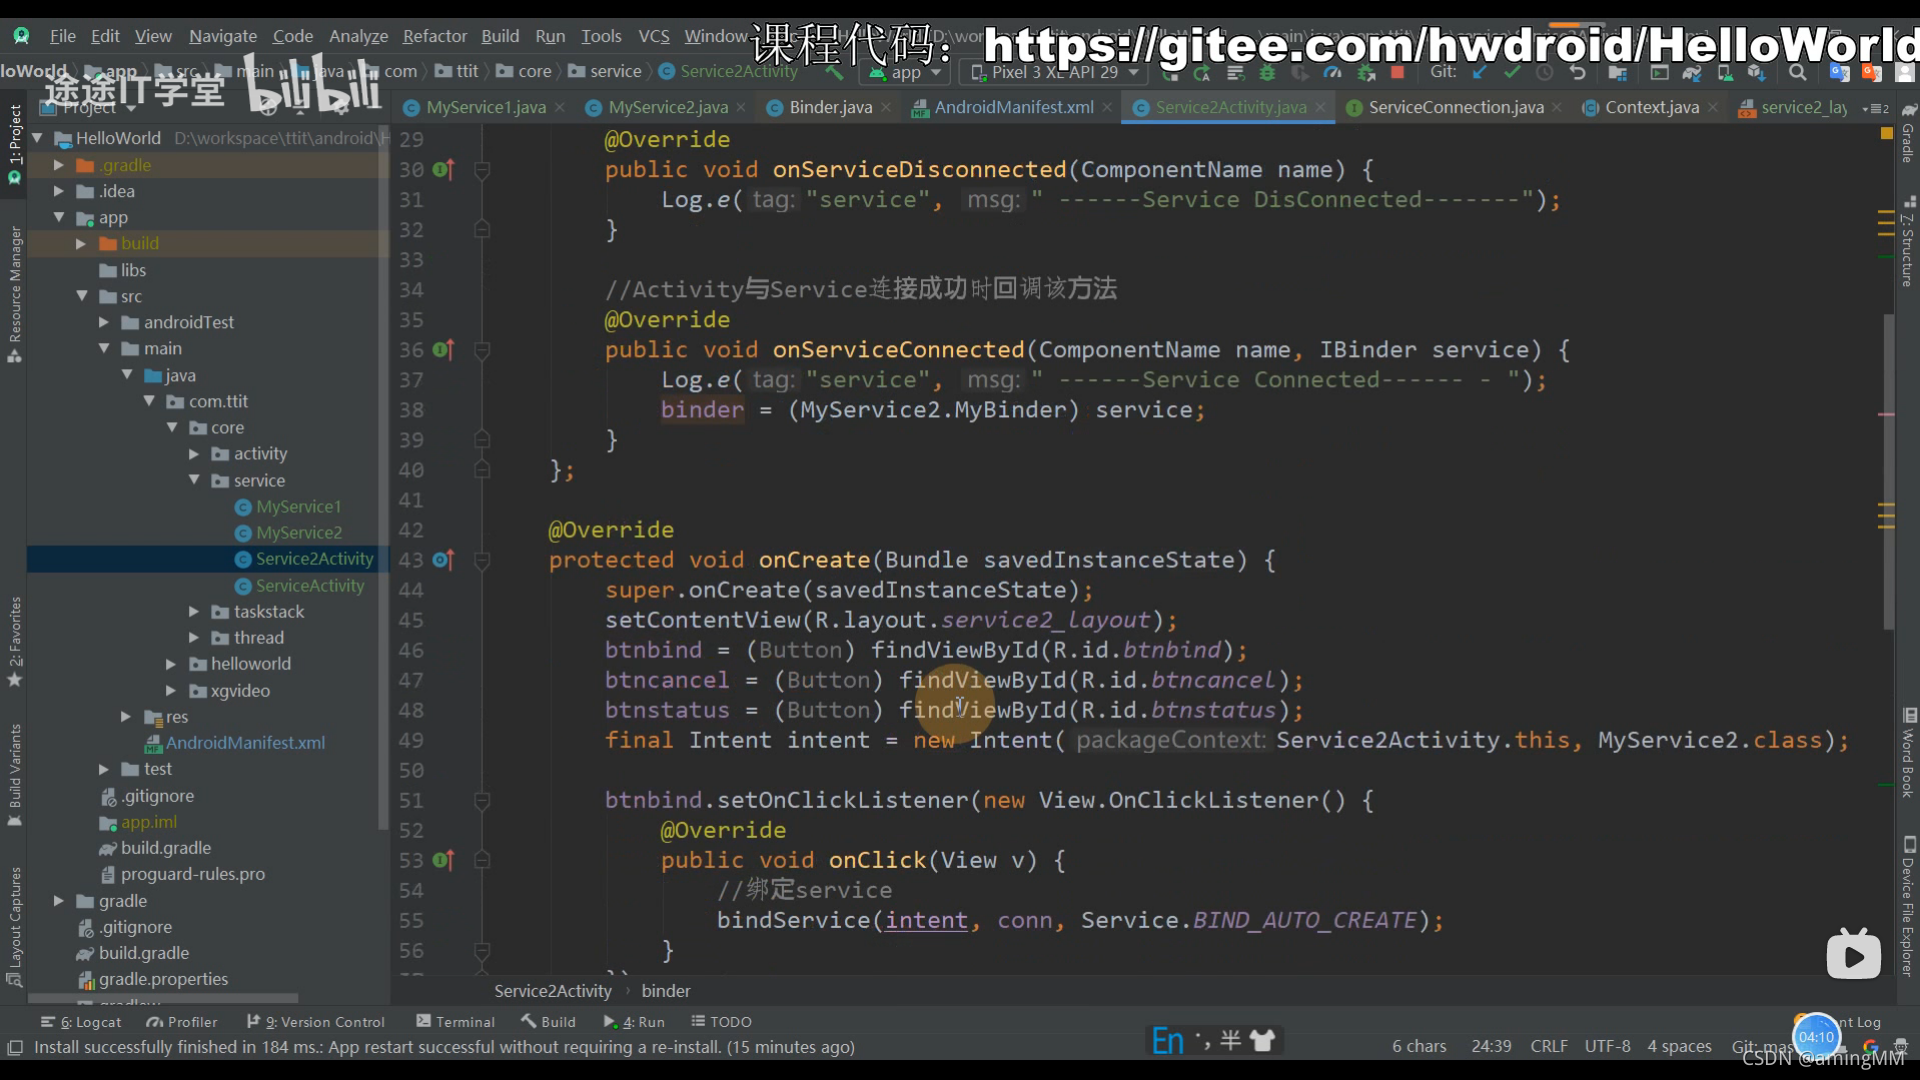1920x1080 pixels.
Task: Open the VCS menu
Action: [654, 36]
